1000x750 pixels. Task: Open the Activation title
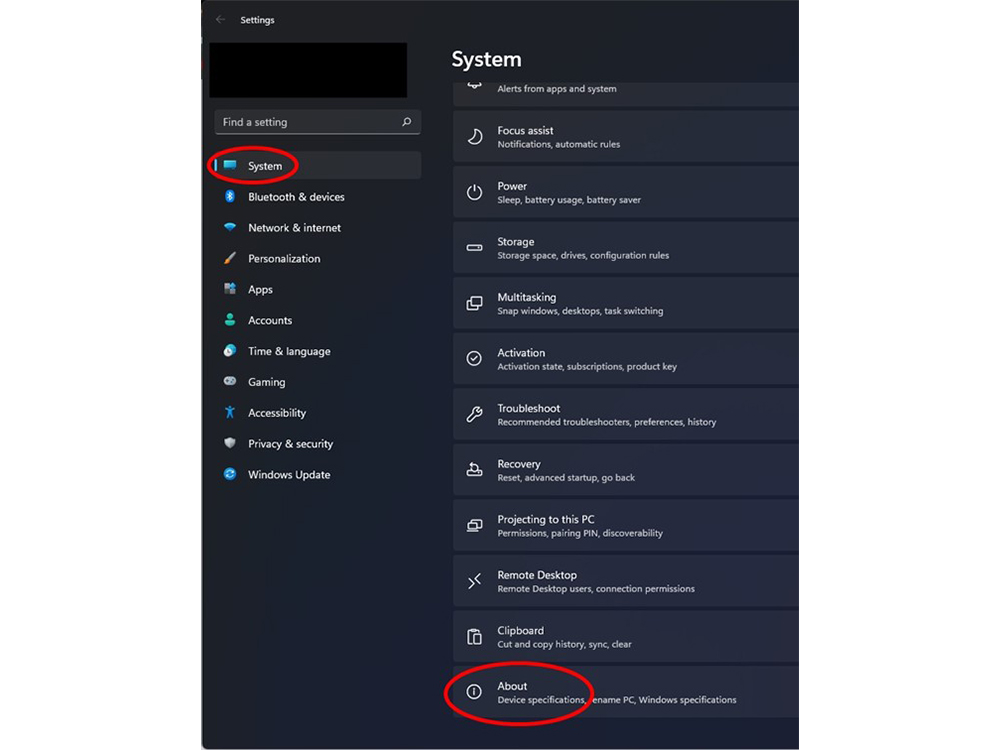coord(521,353)
